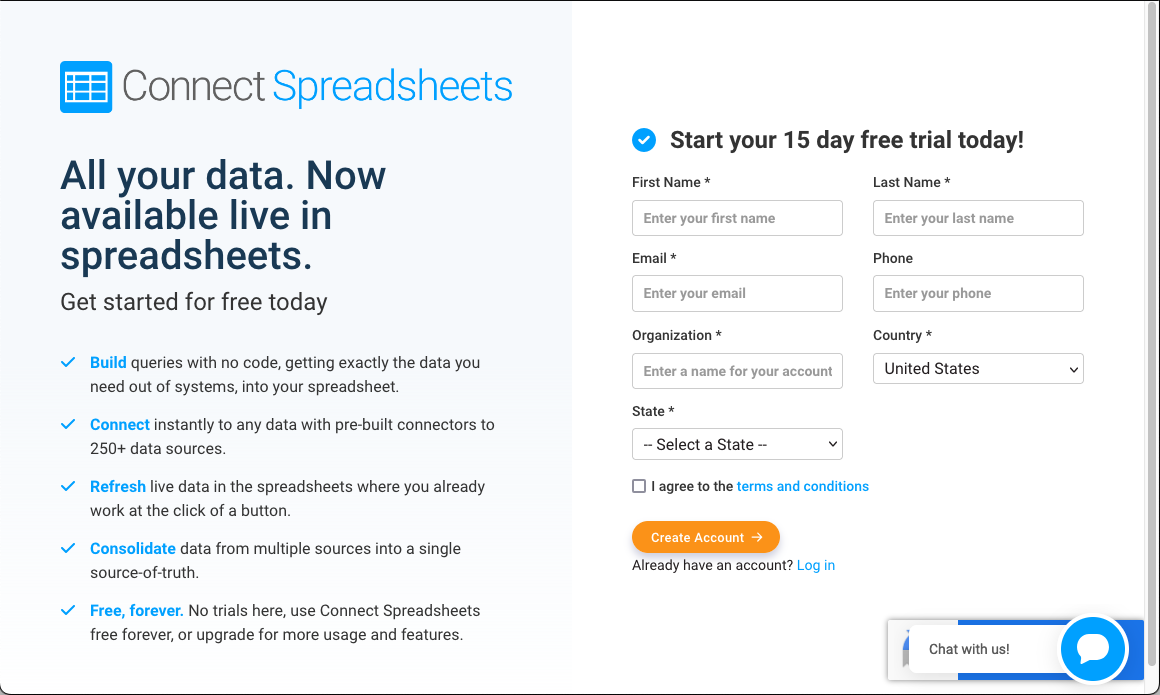Click the arrow icon inside the Create Account button

[758, 537]
